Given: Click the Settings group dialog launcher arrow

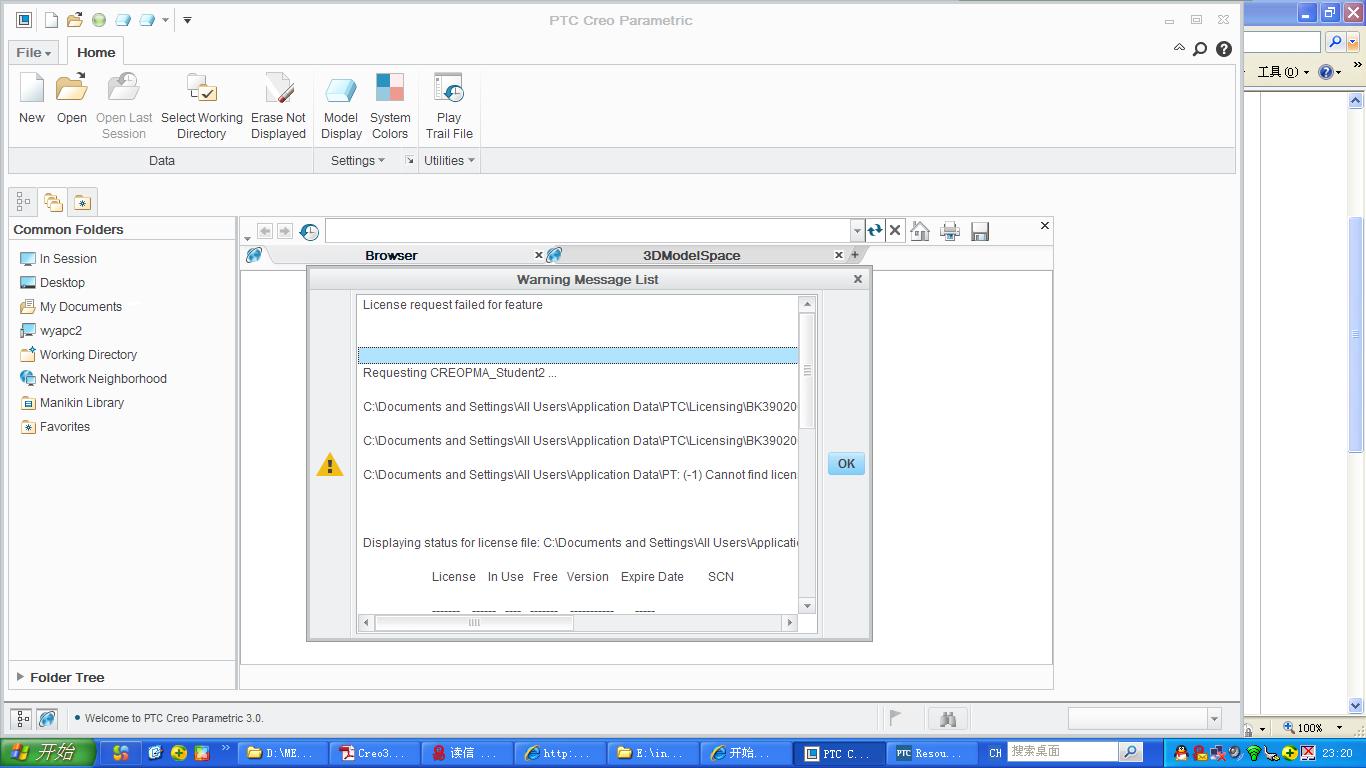Looking at the screenshot, I should tap(409, 160).
